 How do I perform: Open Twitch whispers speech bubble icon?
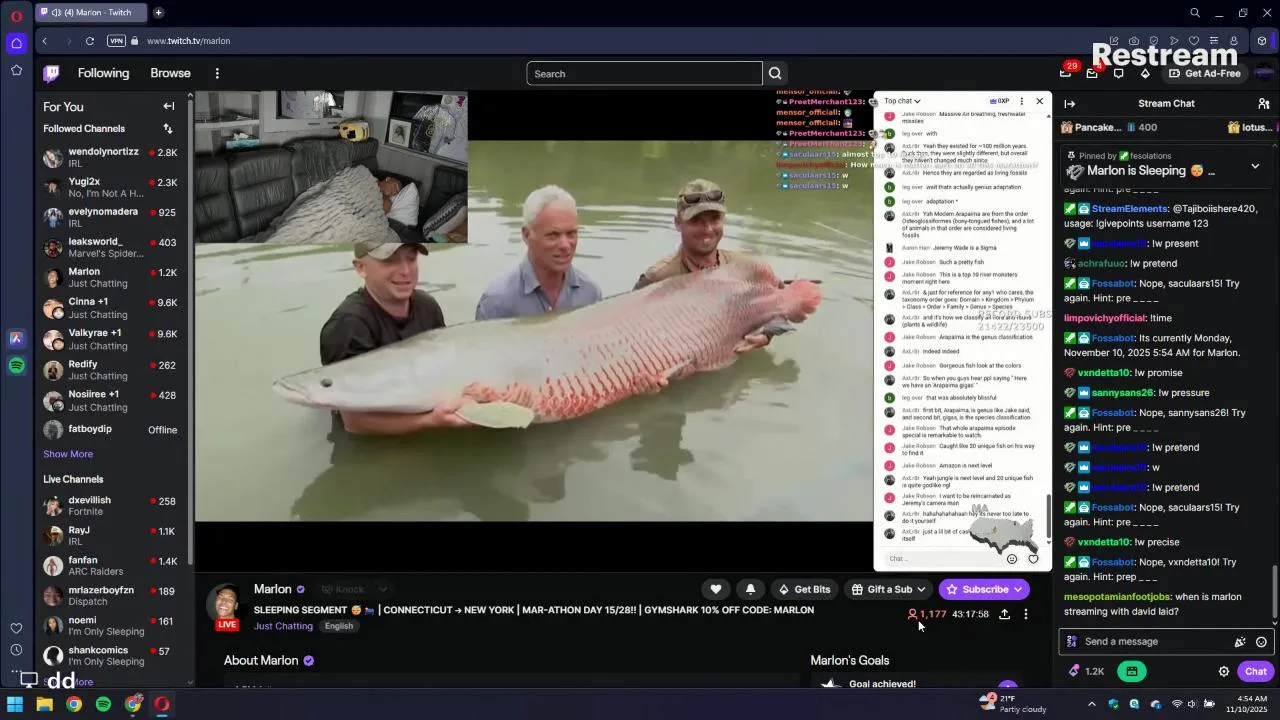click(x=1118, y=73)
